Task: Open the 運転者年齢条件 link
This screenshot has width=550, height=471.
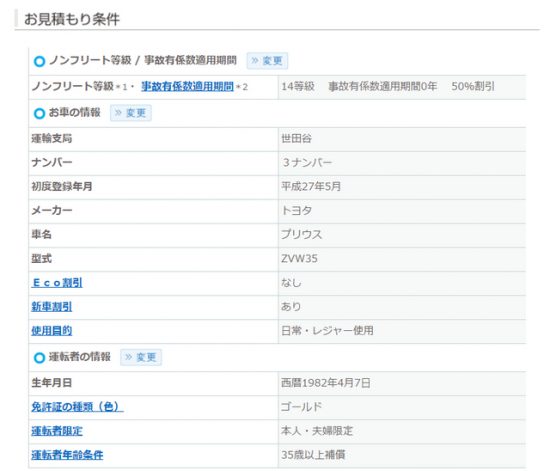Action: 67,455
